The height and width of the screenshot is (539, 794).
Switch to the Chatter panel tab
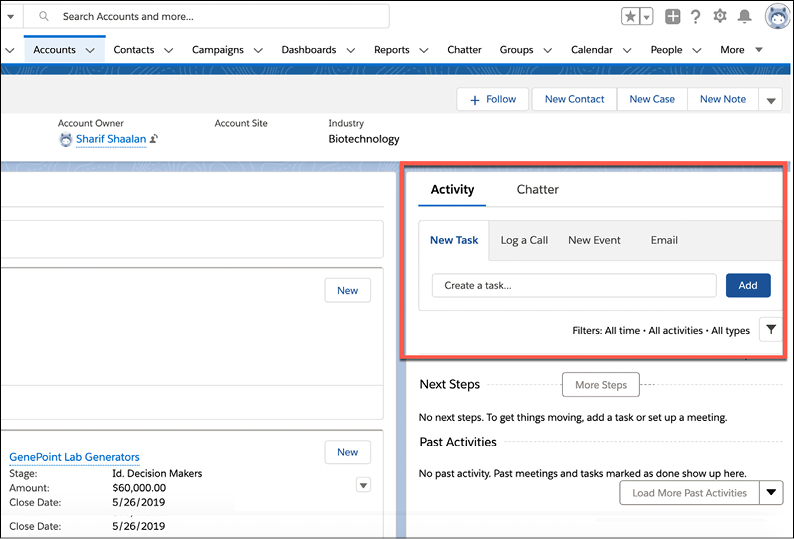click(x=537, y=189)
